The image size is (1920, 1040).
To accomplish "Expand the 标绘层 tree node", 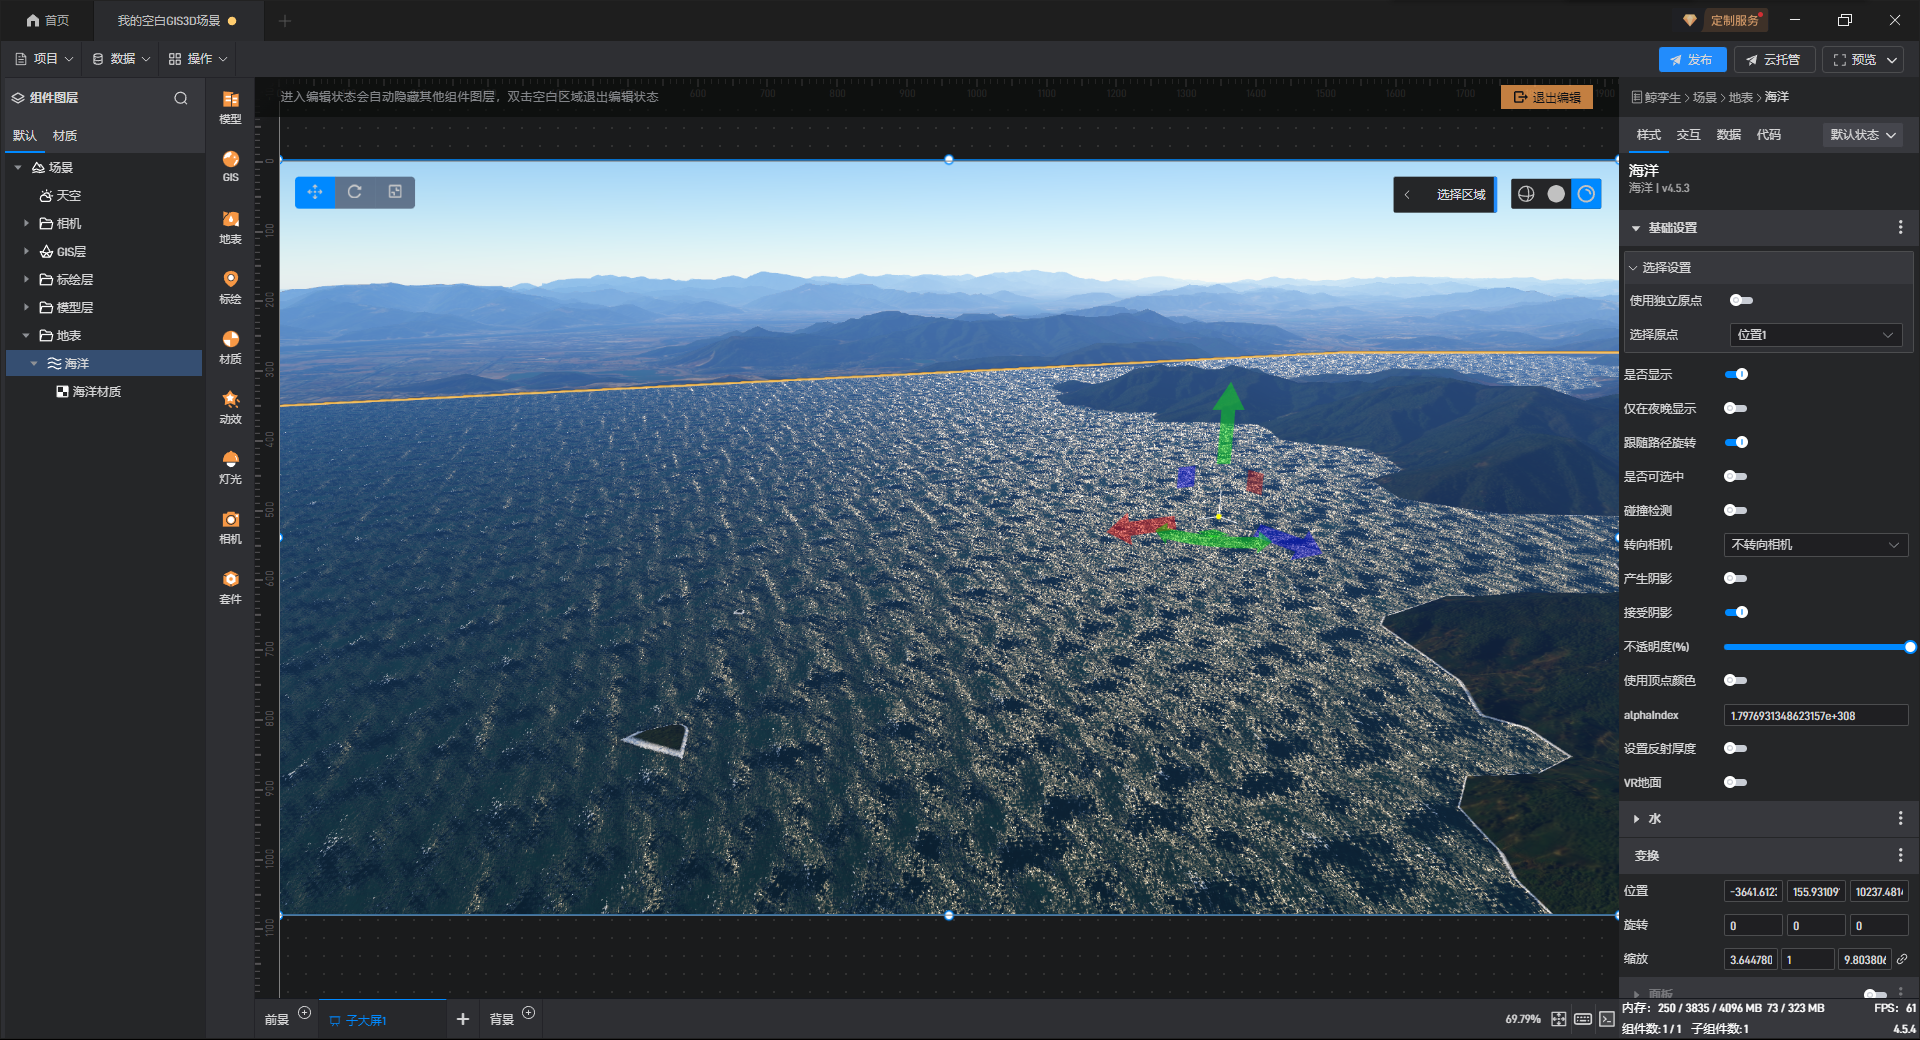I will [x=26, y=279].
